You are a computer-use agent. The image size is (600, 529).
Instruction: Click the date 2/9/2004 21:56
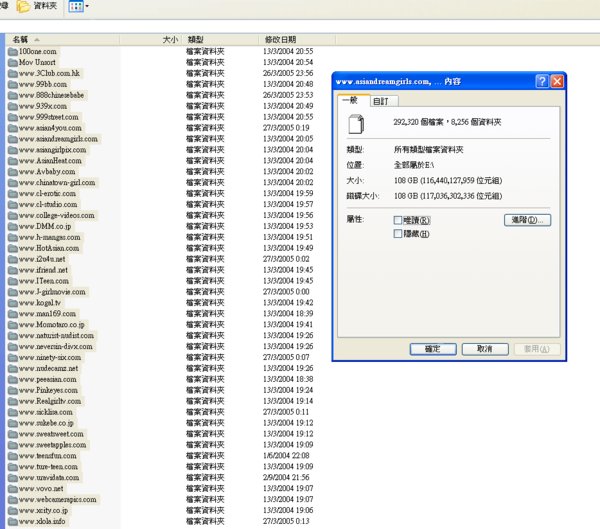[286, 478]
